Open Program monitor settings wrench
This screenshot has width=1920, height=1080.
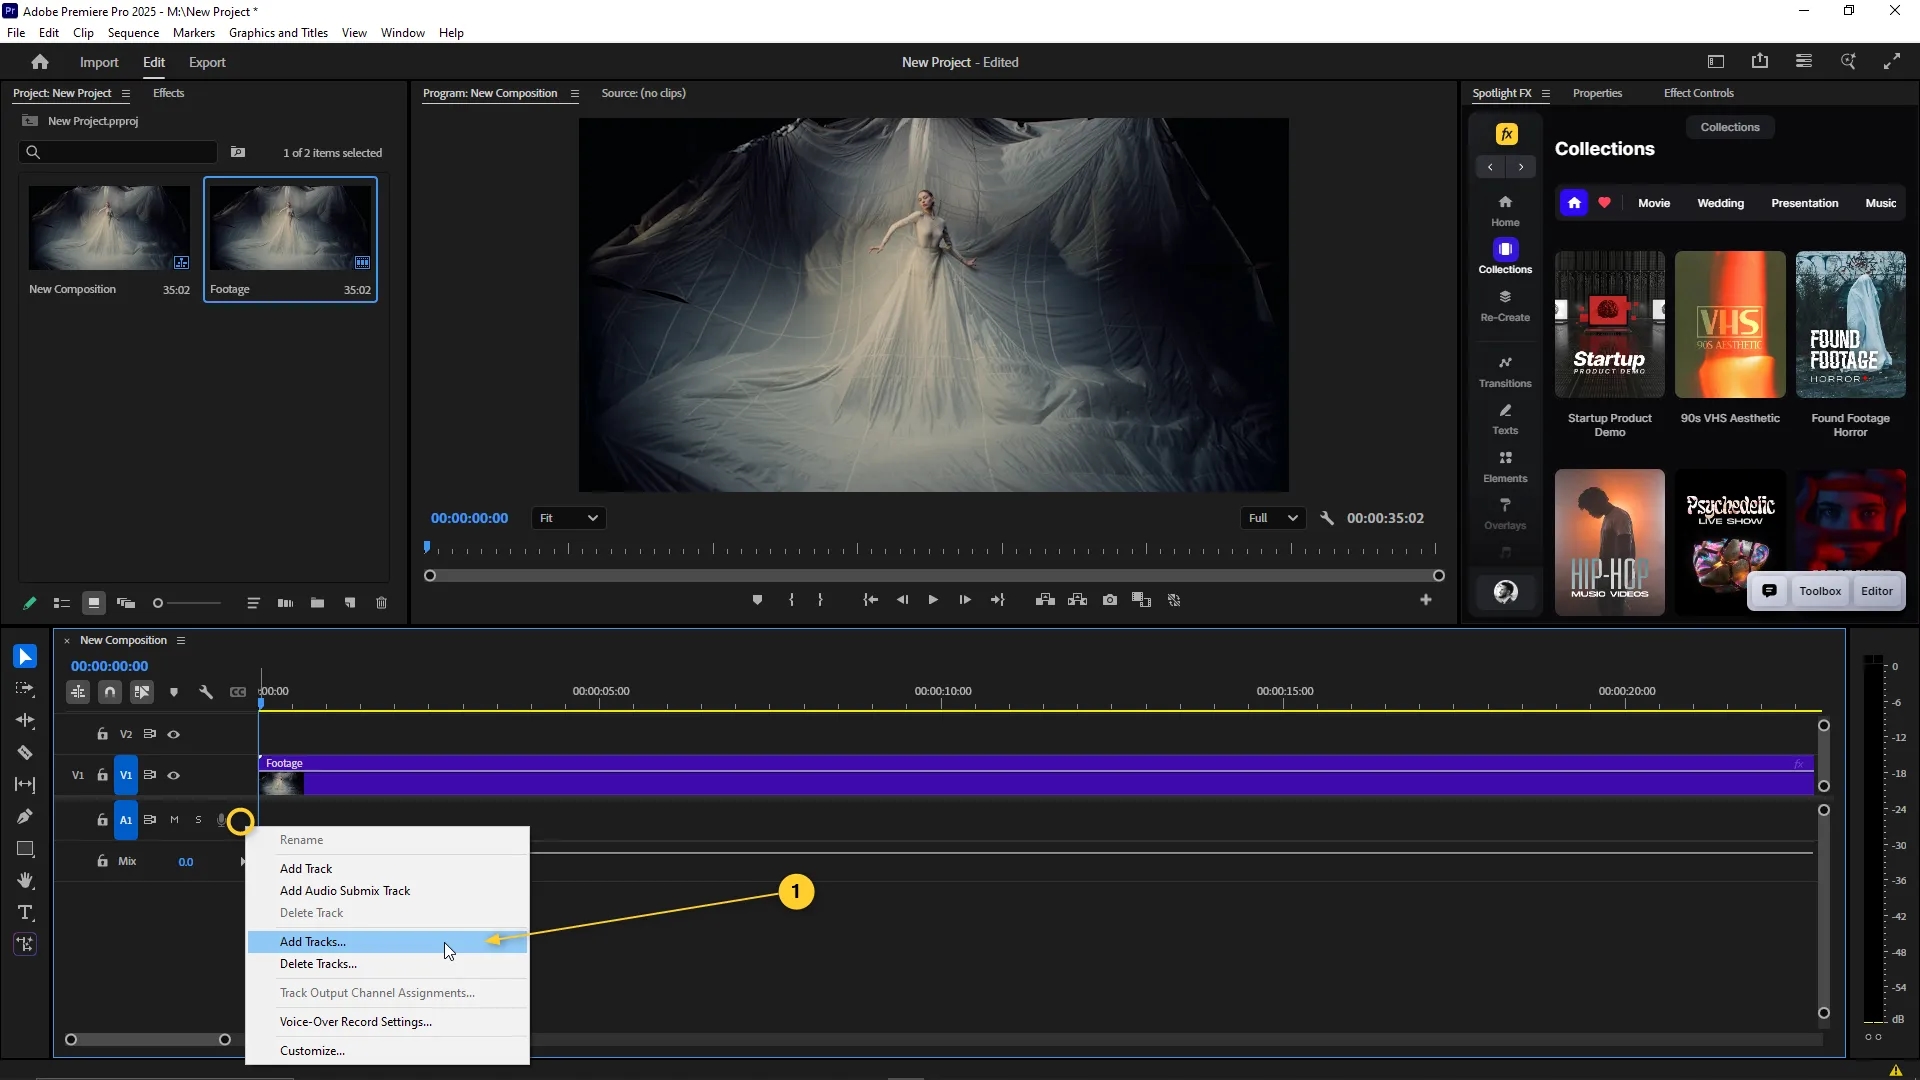(x=1327, y=518)
